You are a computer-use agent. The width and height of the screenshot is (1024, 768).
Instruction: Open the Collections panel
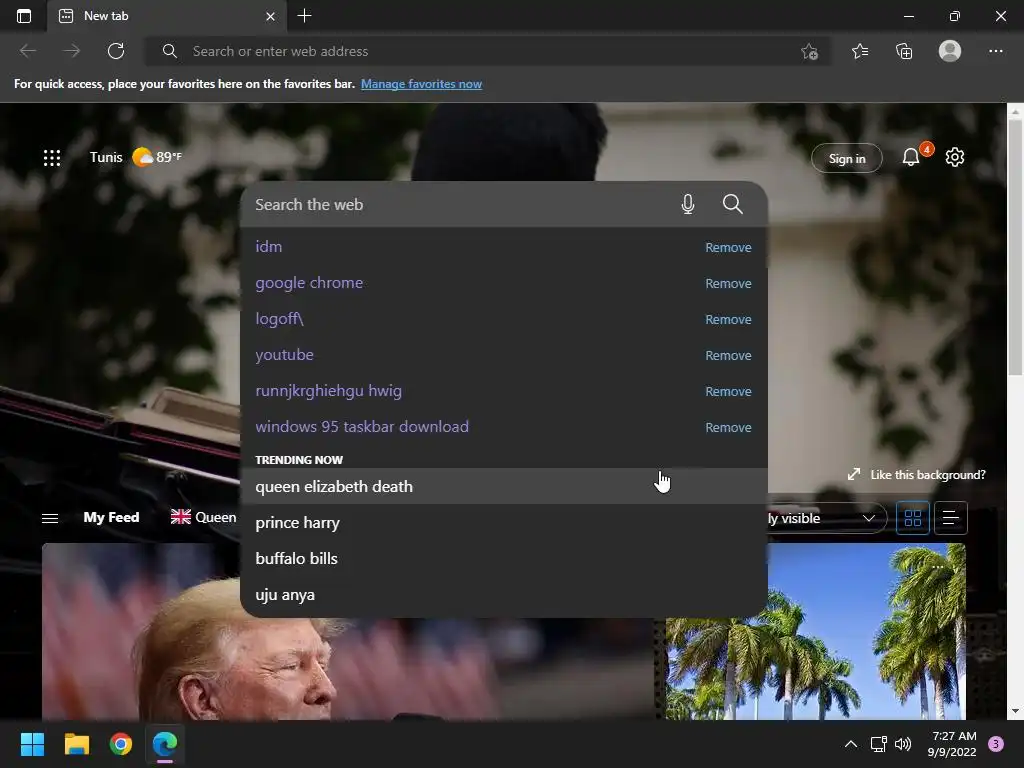tap(904, 51)
